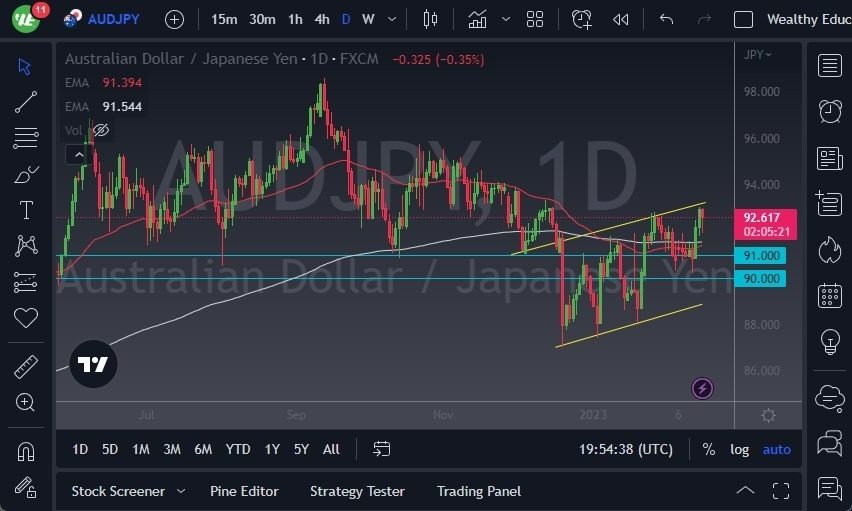The height and width of the screenshot is (511, 852).
Task: Open the user profile avatar with notifications
Action: pyautogui.click(x=28, y=17)
